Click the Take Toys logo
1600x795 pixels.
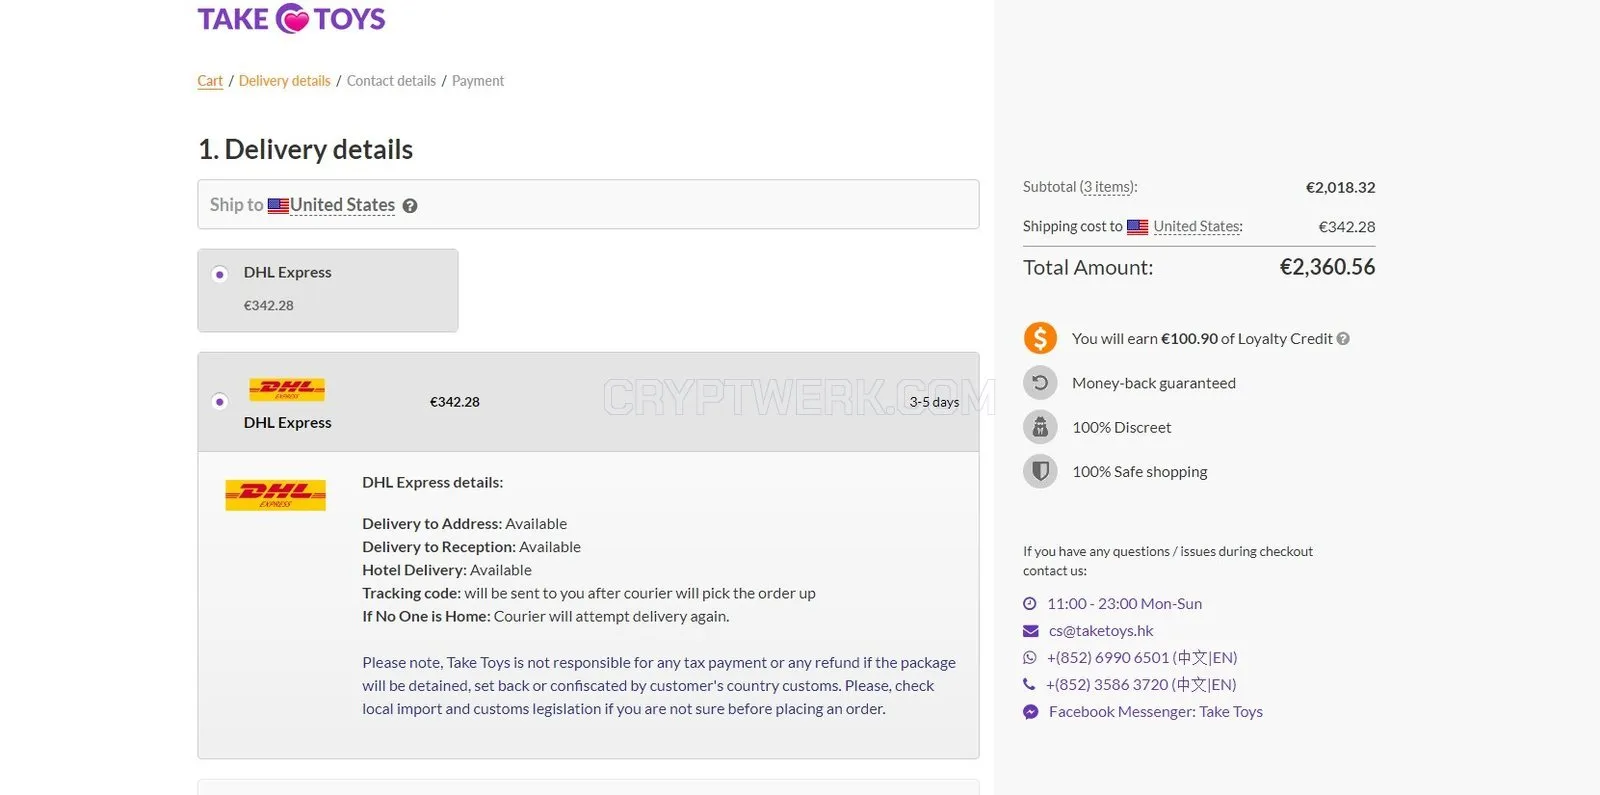(x=291, y=19)
